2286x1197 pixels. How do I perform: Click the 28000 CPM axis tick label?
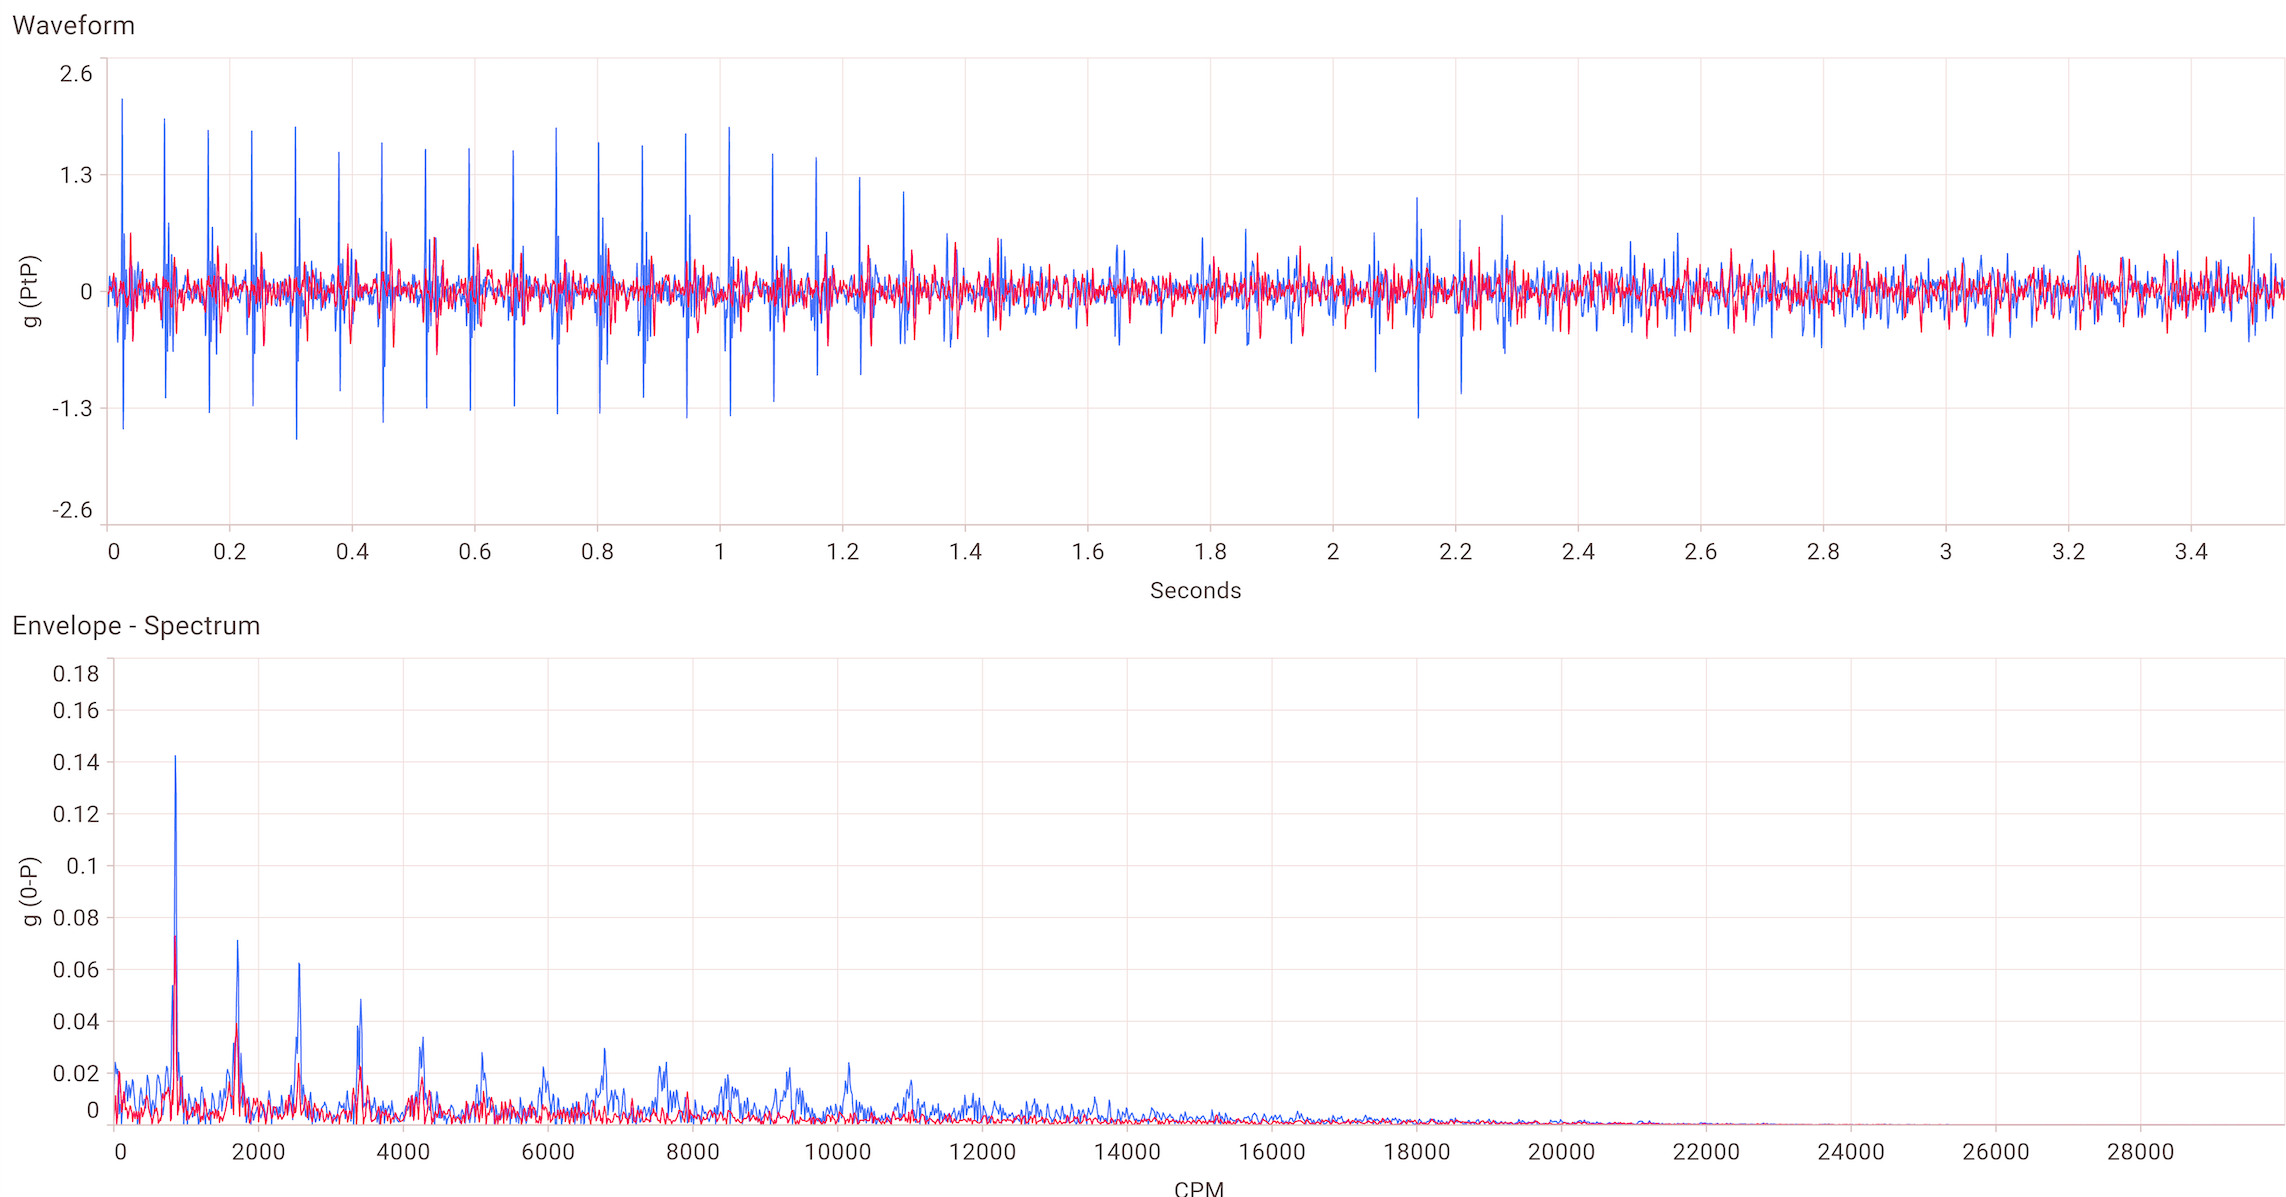click(x=2140, y=1152)
